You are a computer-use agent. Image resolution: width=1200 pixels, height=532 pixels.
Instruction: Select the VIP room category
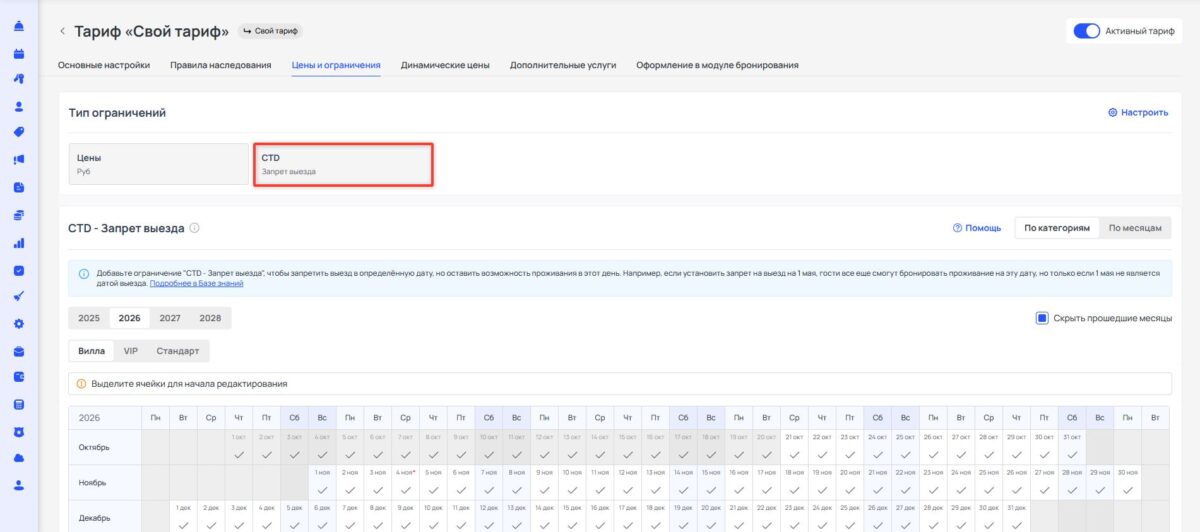coord(131,351)
